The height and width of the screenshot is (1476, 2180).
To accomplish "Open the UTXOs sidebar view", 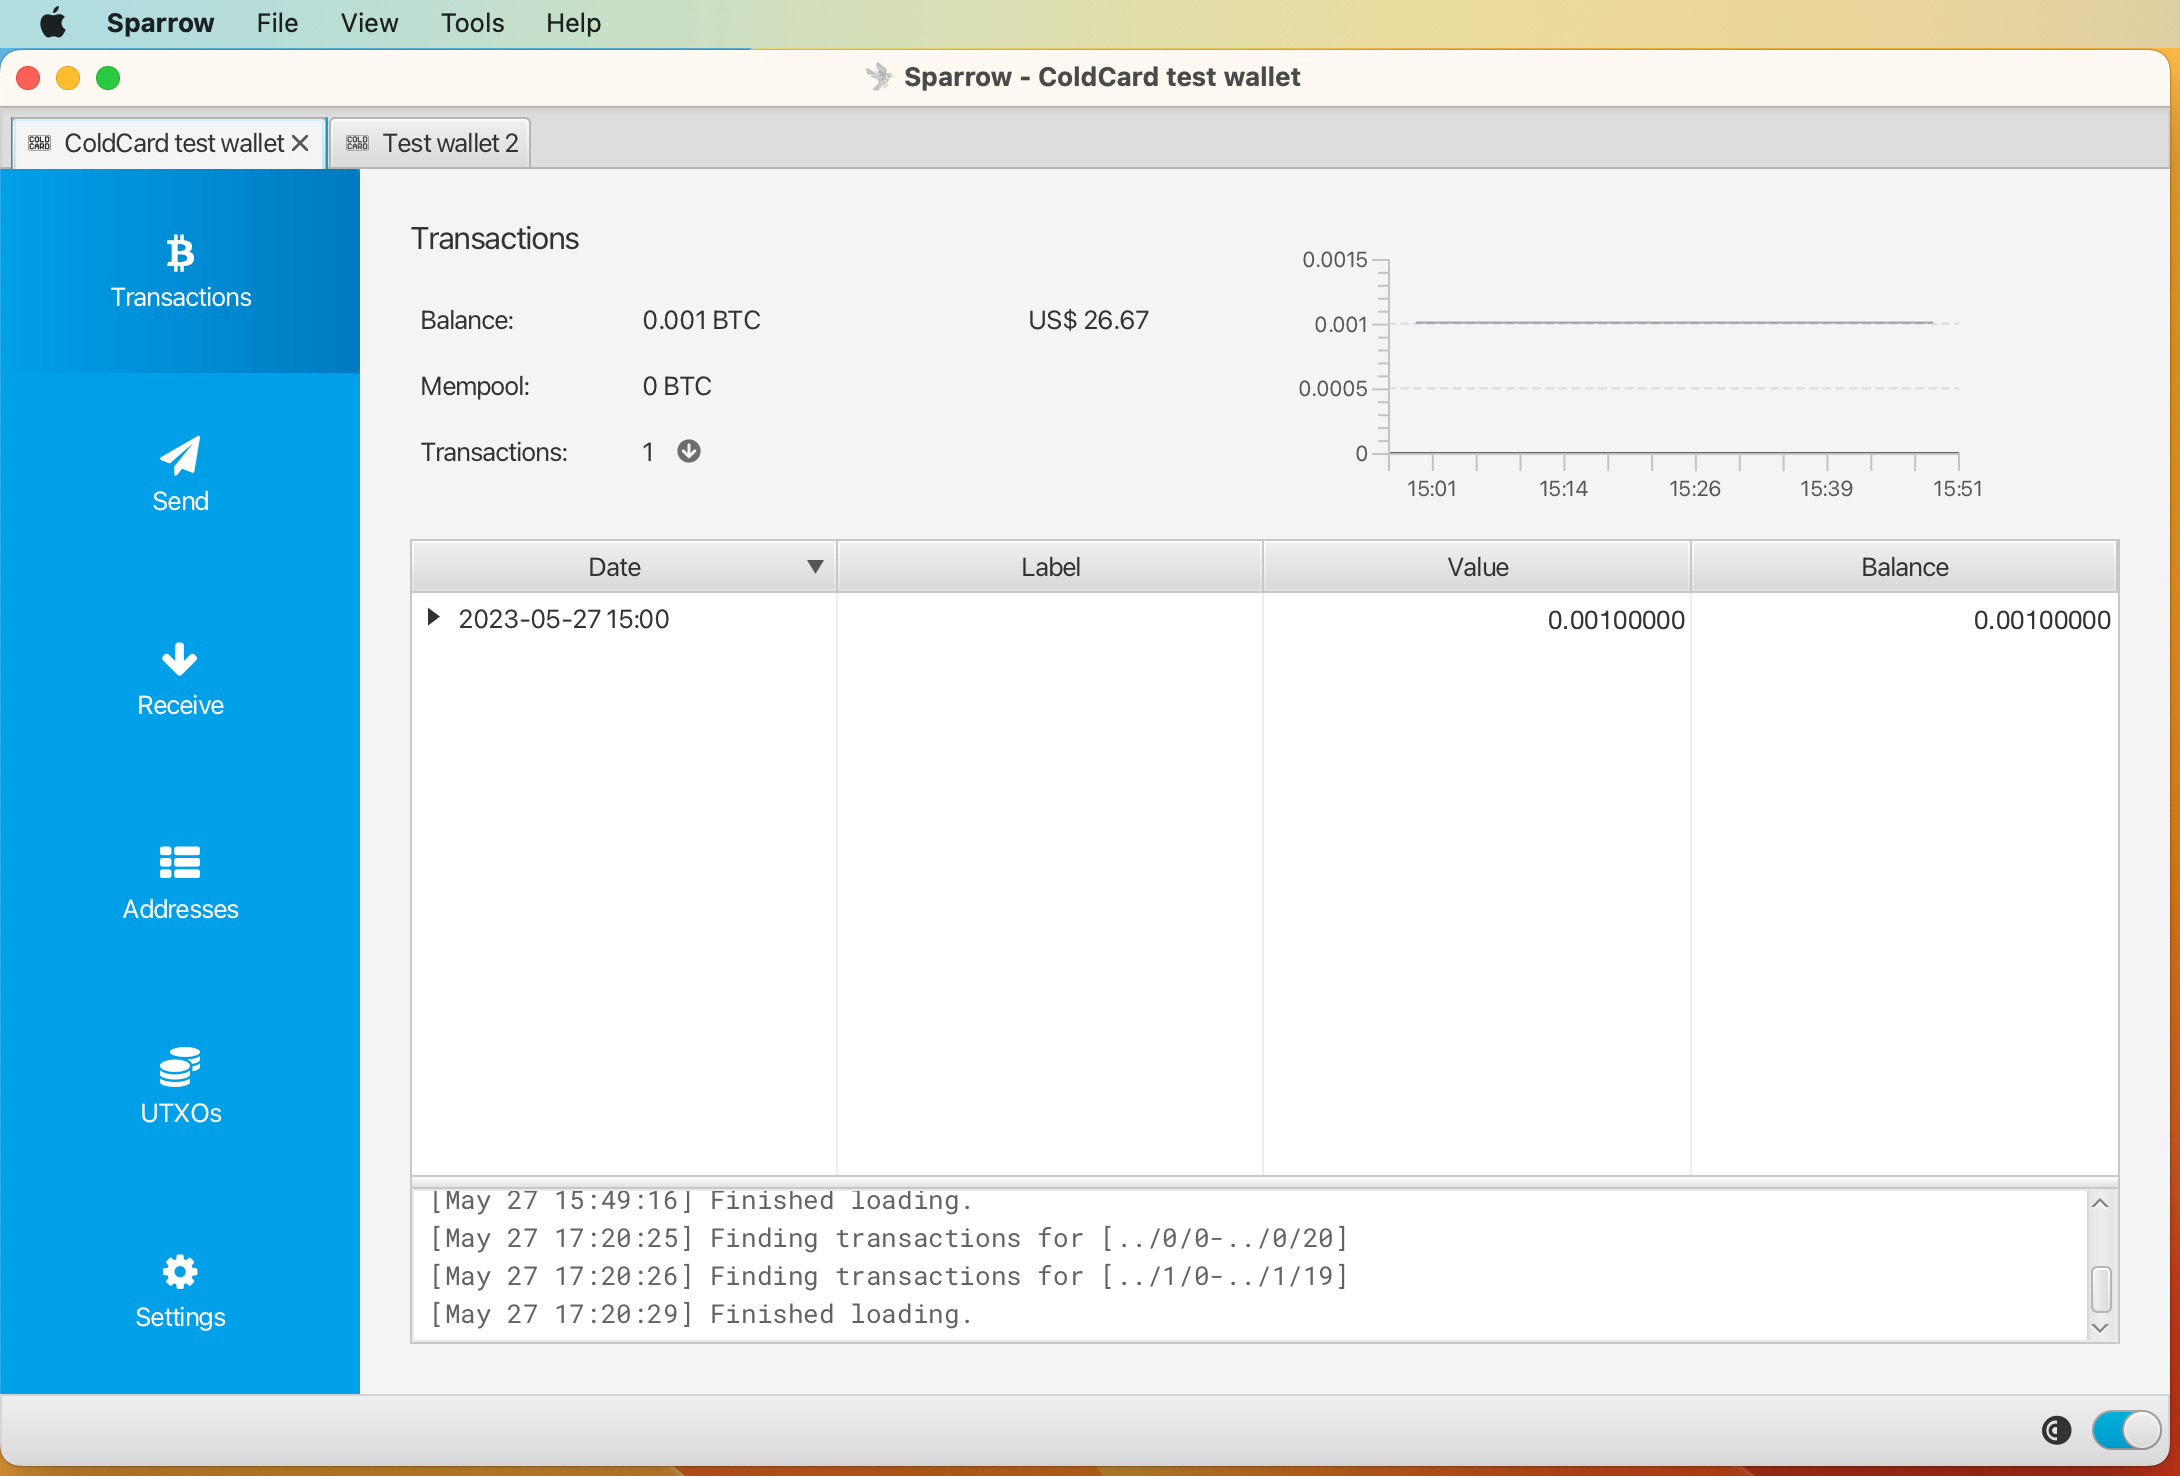I will pyautogui.click(x=180, y=1087).
